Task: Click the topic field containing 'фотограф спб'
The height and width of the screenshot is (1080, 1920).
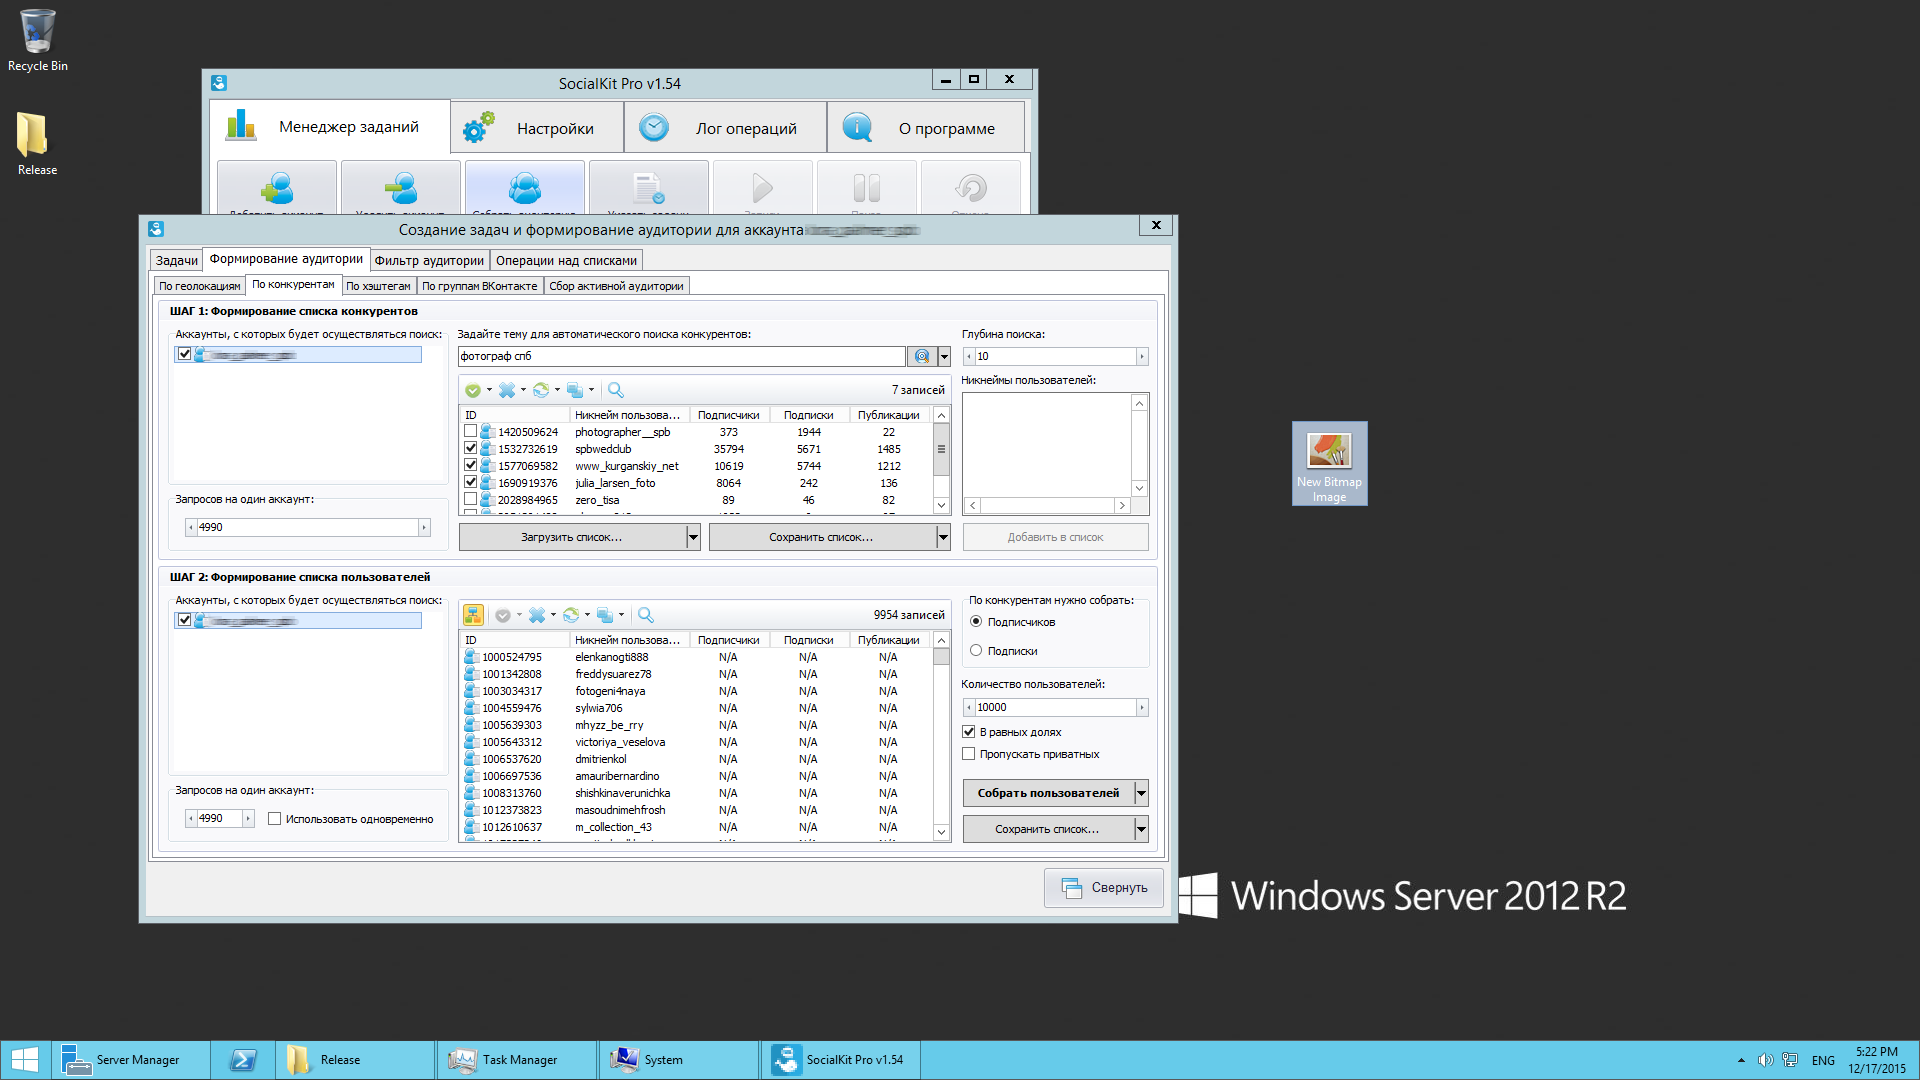Action: click(682, 356)
